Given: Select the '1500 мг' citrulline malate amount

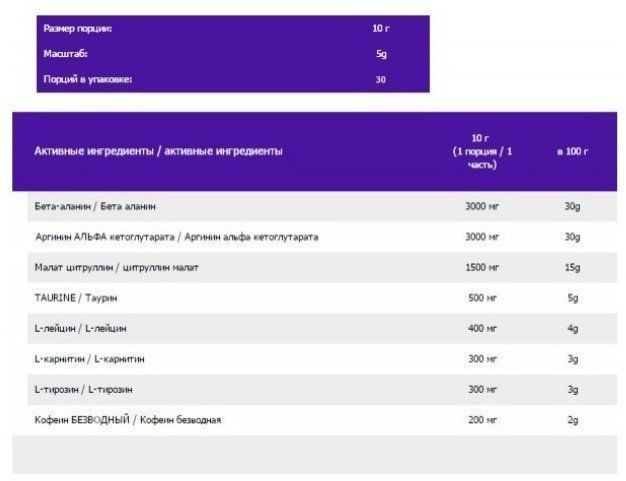Looking at the screenshot, I should 482,267.
